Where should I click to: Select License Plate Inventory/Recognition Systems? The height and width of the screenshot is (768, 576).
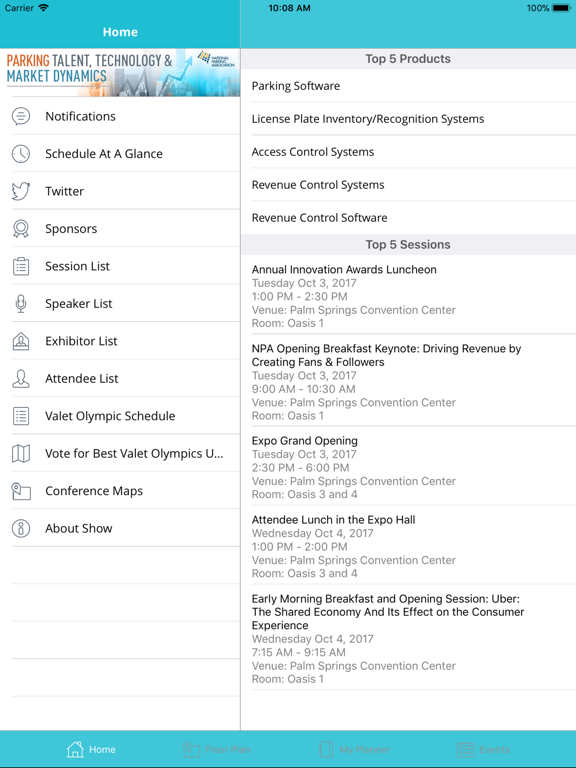[x=408, y=119]
